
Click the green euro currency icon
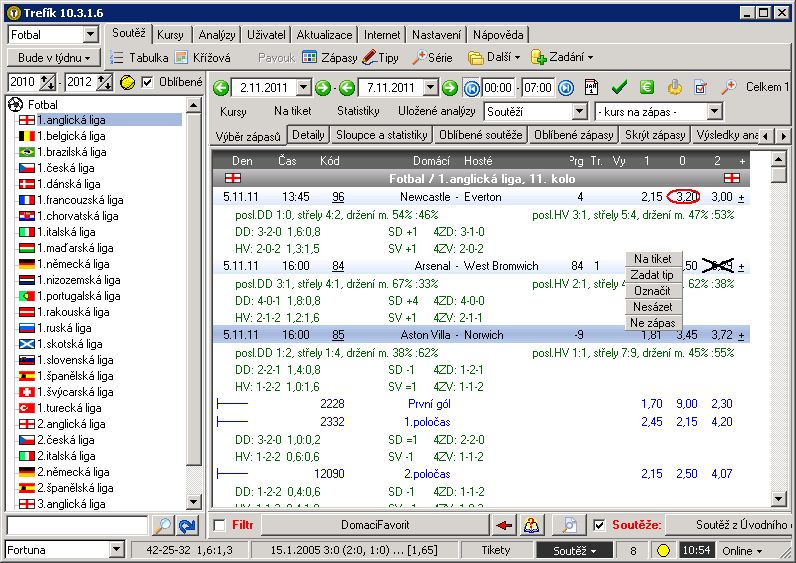647,87
